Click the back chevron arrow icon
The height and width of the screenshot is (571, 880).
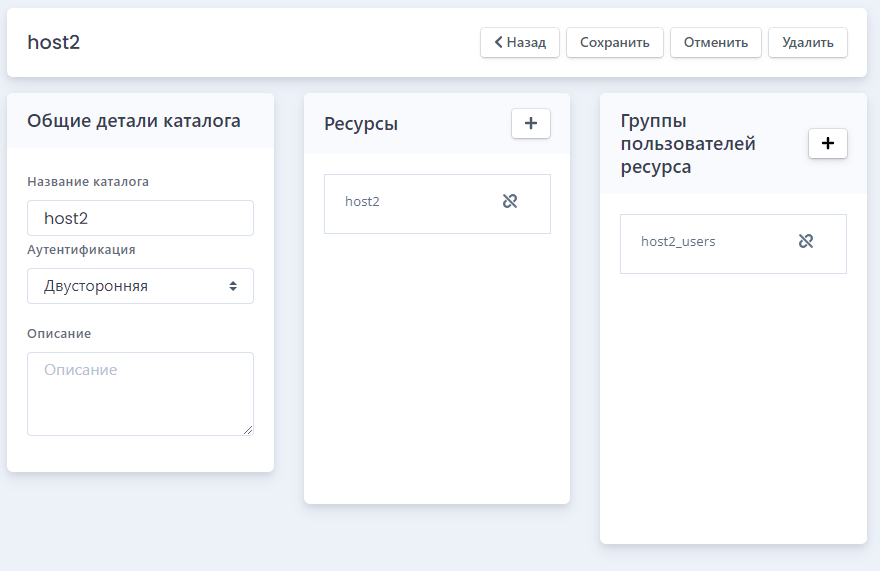click(x=498, y=42)
